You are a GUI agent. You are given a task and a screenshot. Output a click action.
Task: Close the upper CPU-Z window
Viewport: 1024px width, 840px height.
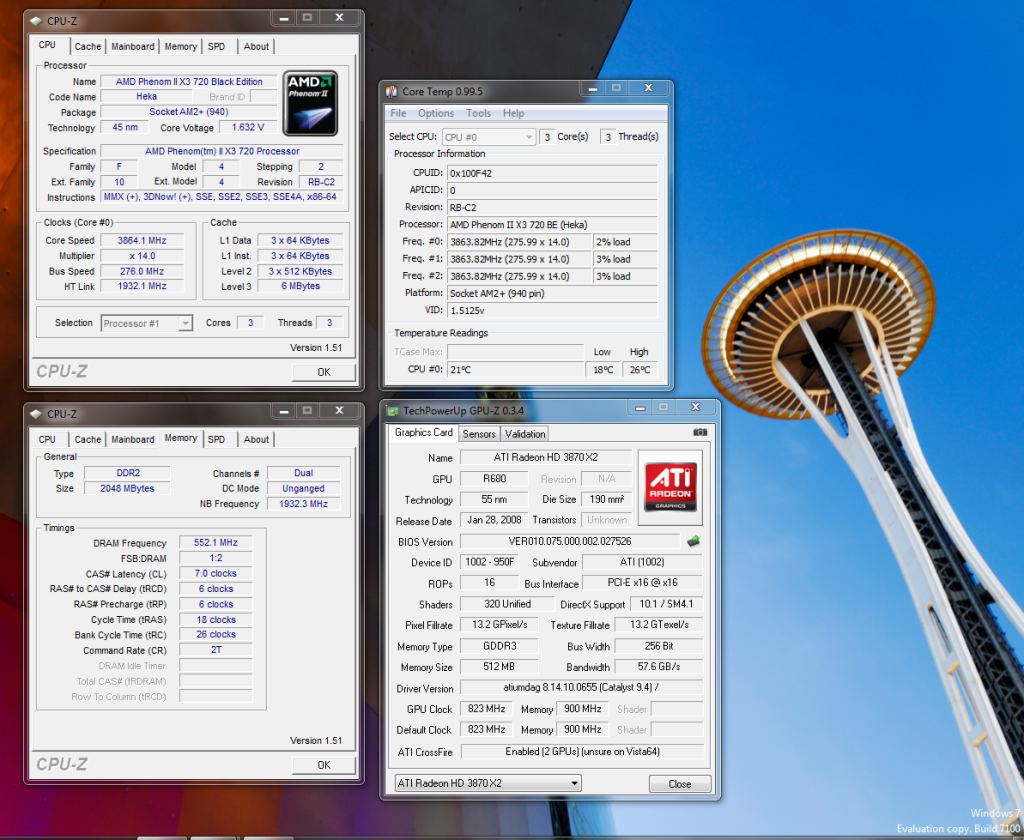click(340, 18)
